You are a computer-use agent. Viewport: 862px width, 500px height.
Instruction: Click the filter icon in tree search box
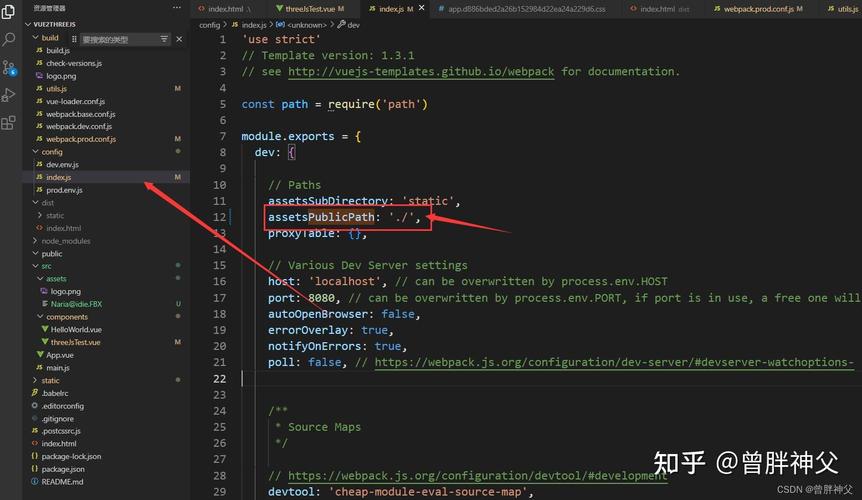pyautogui.click(x=164, y=39)
